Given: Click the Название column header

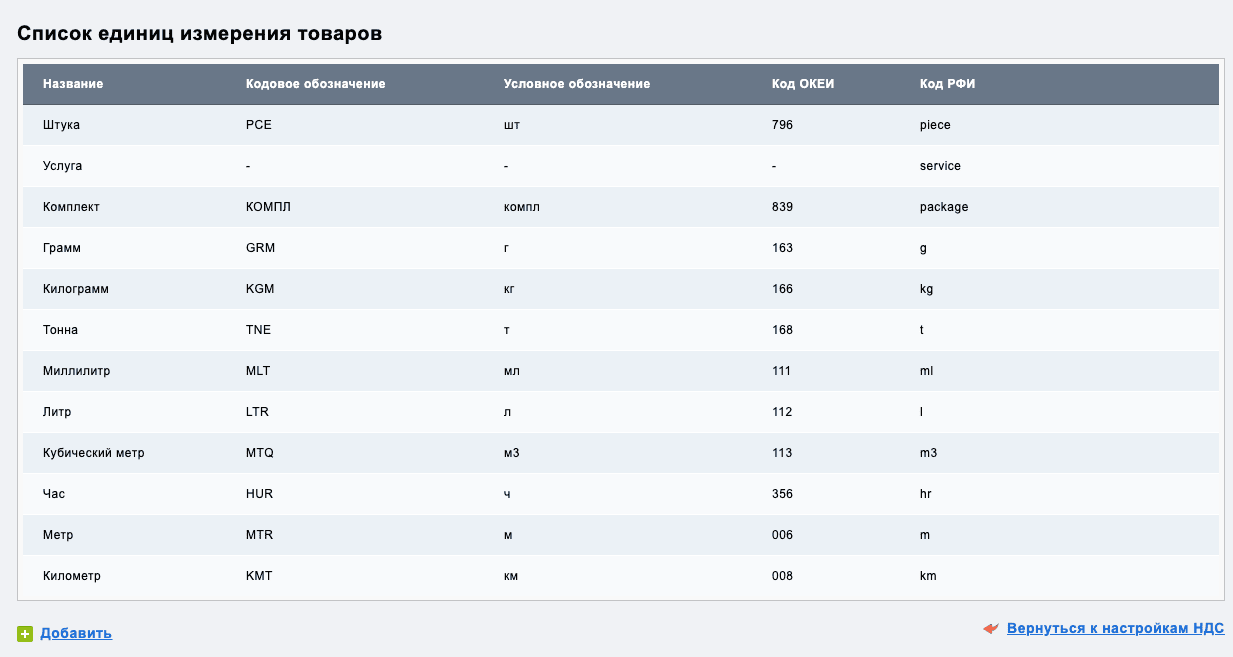Looking at the screenshot, I should coord(73,84).
